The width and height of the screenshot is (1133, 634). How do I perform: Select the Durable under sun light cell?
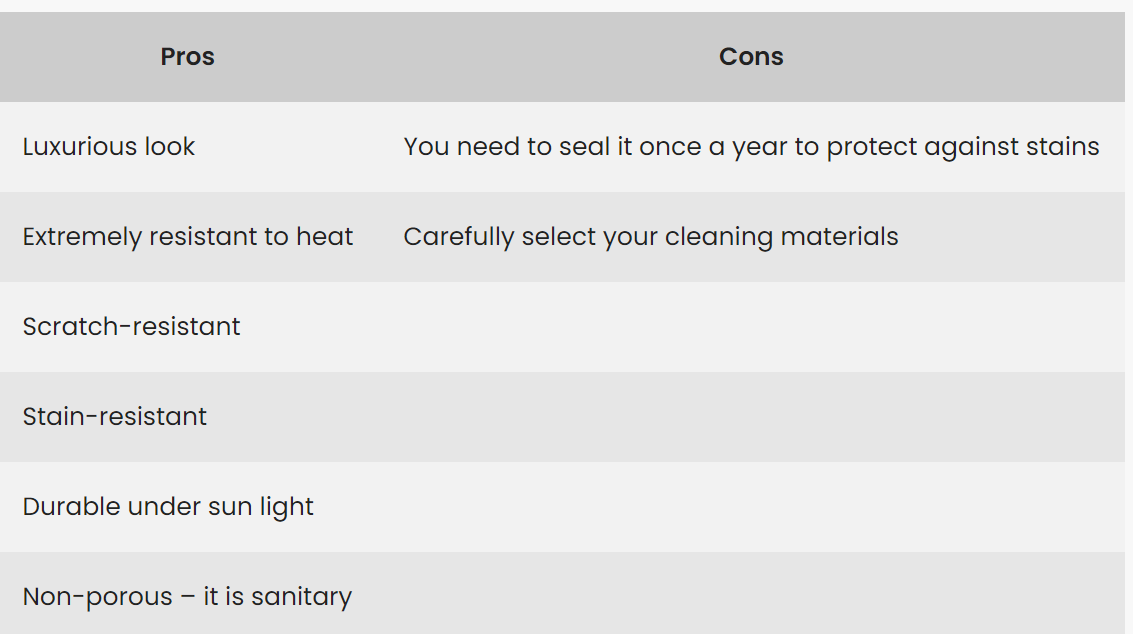point(168,507)
